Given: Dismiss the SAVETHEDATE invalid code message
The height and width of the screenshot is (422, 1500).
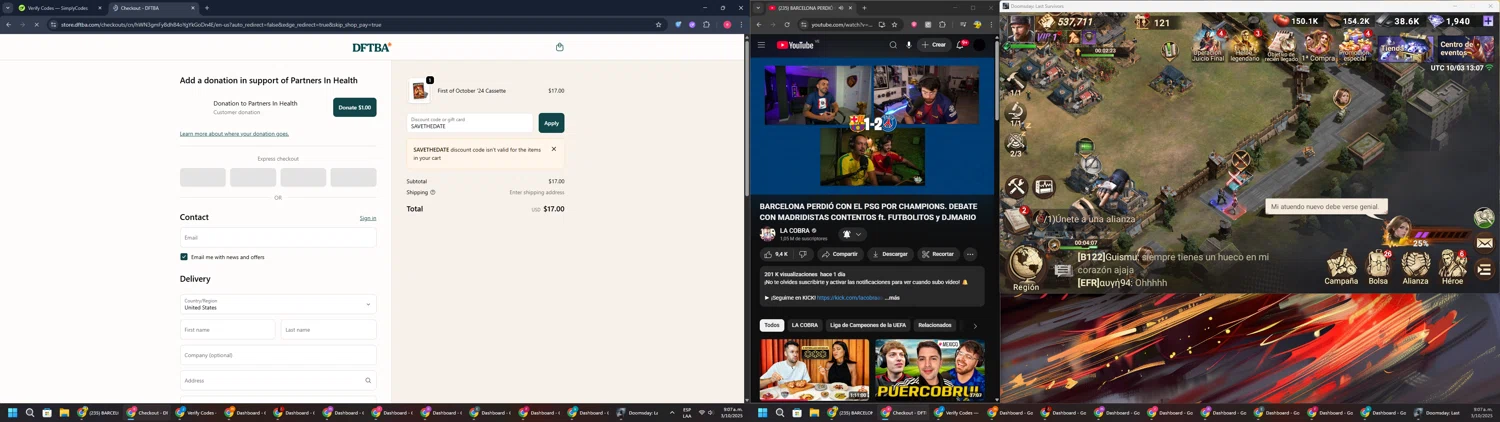Looking at the screenshot, I should 554,149.
